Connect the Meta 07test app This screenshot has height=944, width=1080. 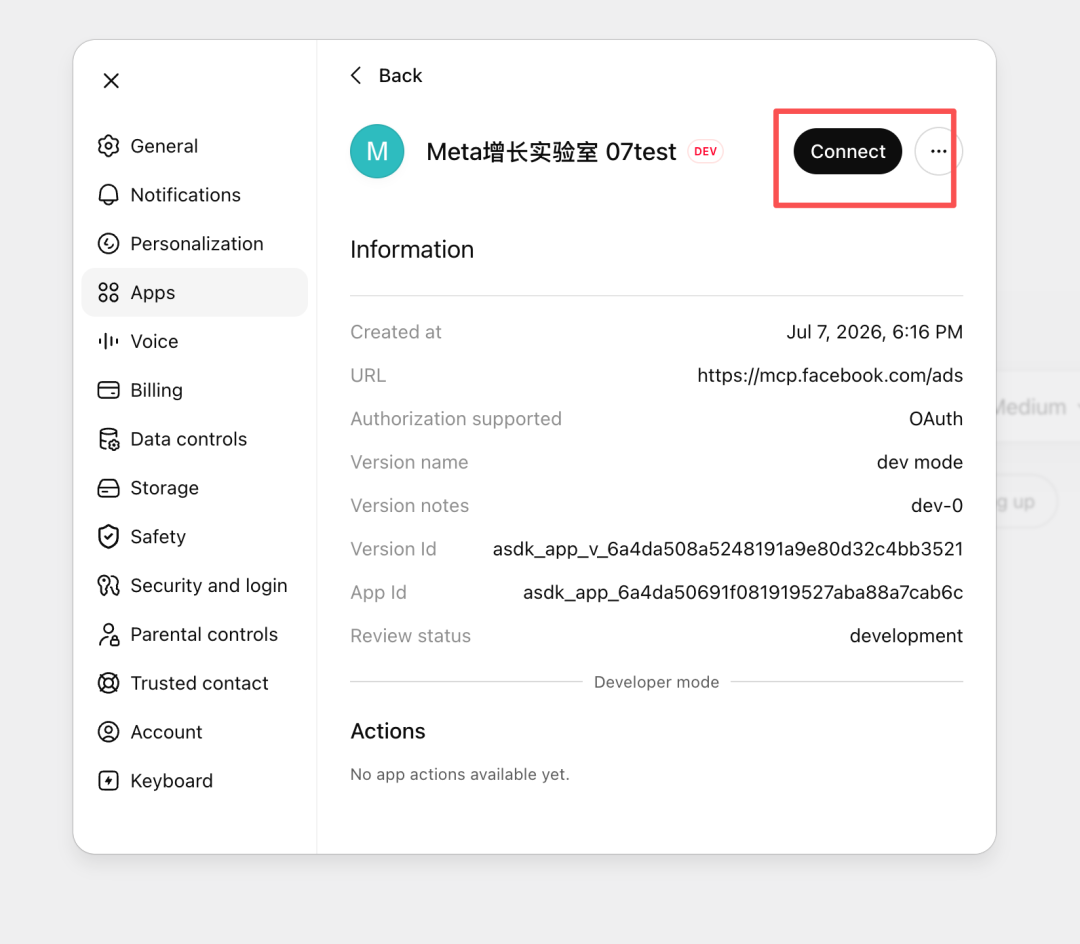point(847,151)
